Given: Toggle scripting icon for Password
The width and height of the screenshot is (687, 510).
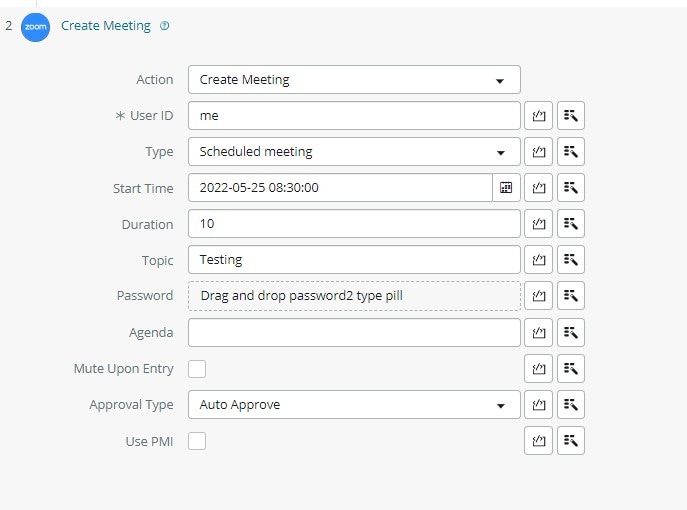Looking at the screenshot, I should click(538, 296).
